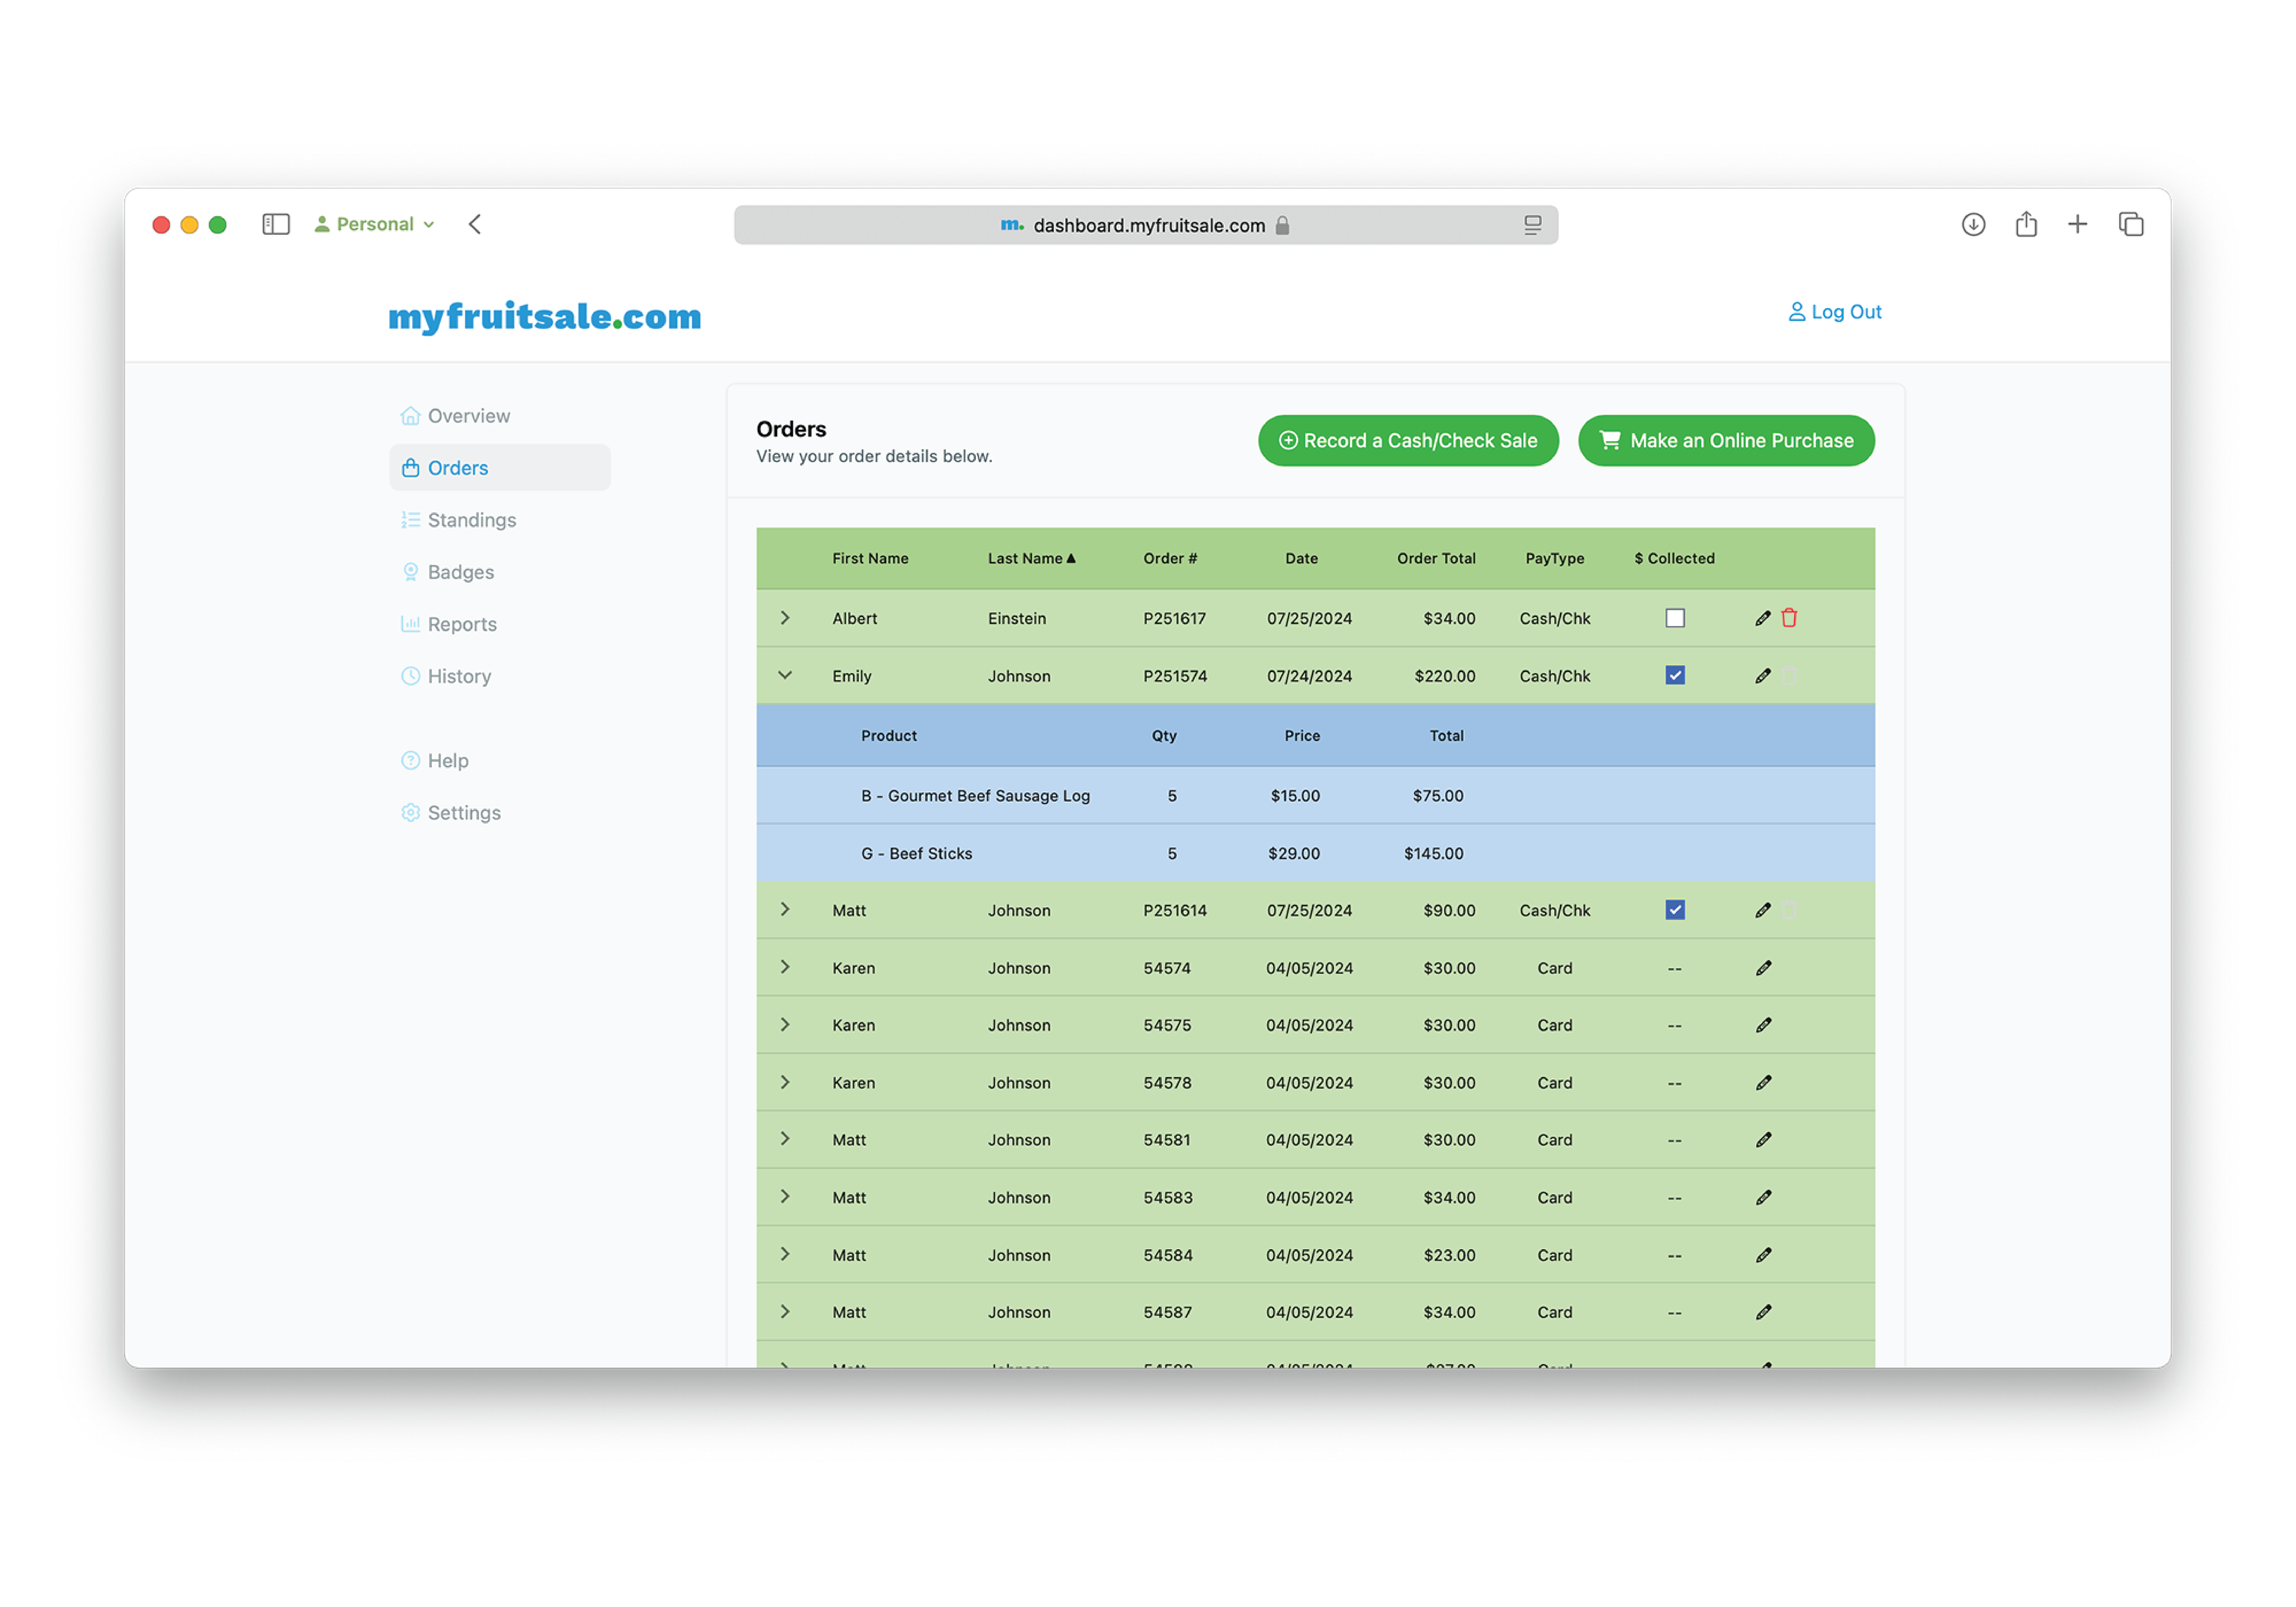
Task: Click the $220.00 order total for Emily
Action: [1444, 675]
